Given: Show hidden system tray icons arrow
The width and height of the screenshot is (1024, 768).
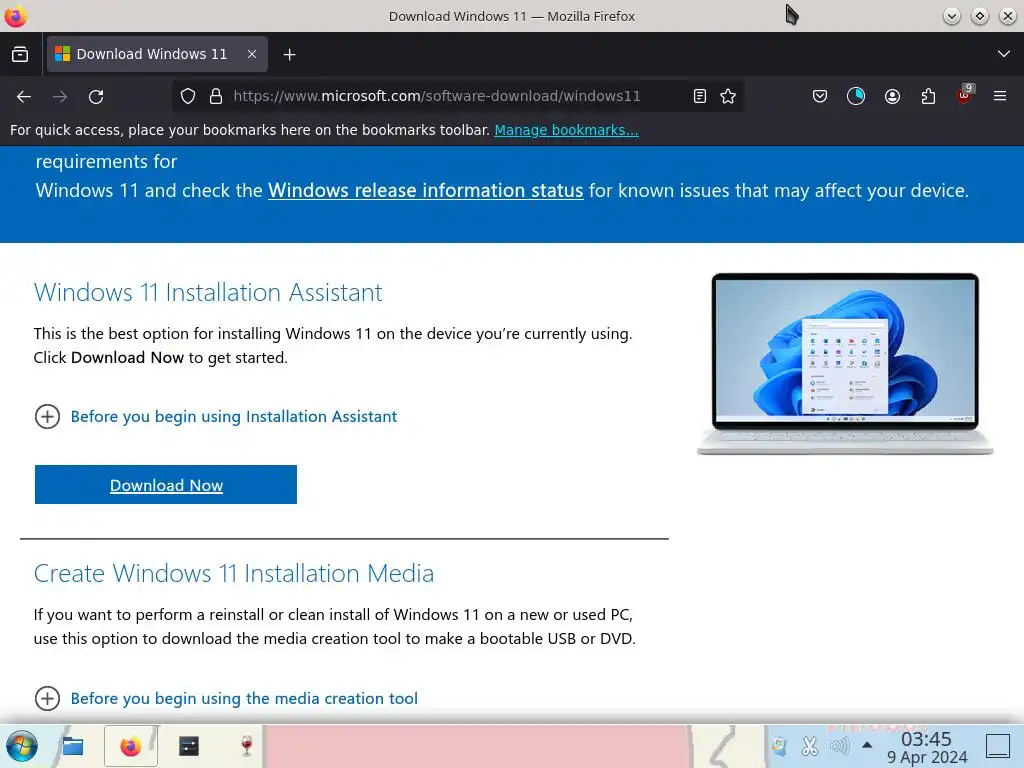Looking at the screenshot, I should coord(867,744).
